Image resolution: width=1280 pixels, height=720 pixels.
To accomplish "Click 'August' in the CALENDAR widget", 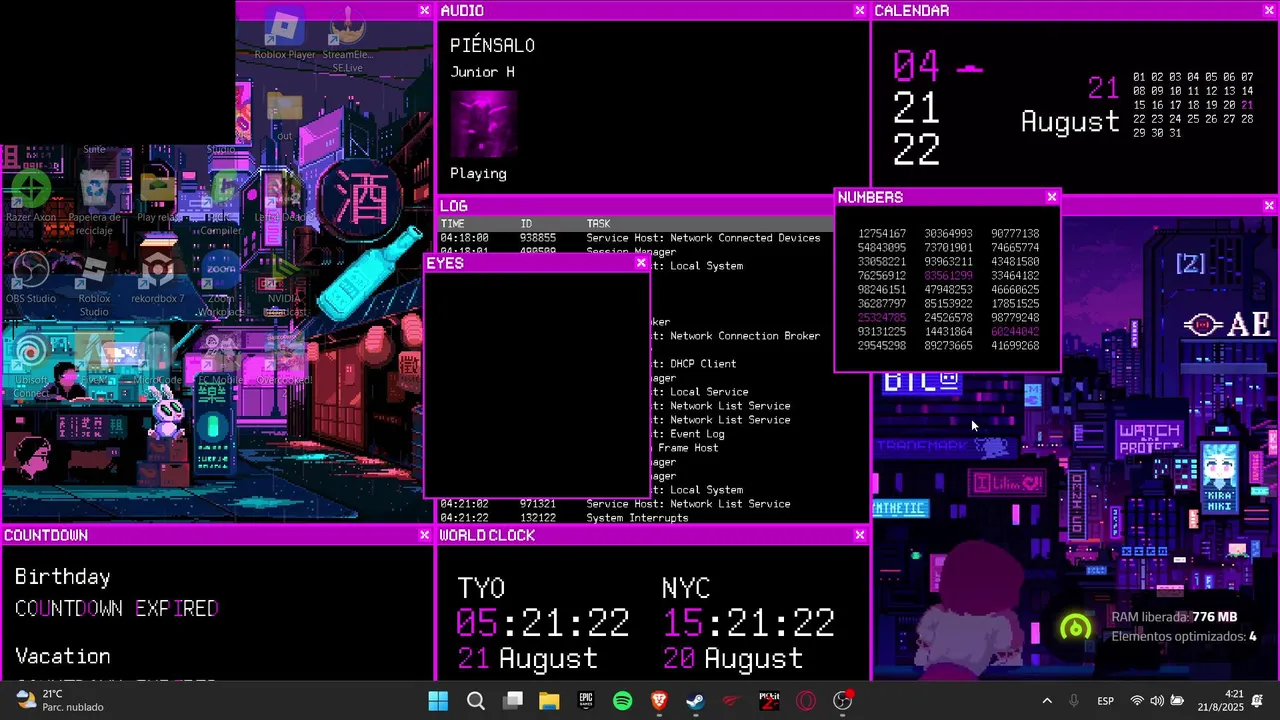I will tap(1070, 122).
